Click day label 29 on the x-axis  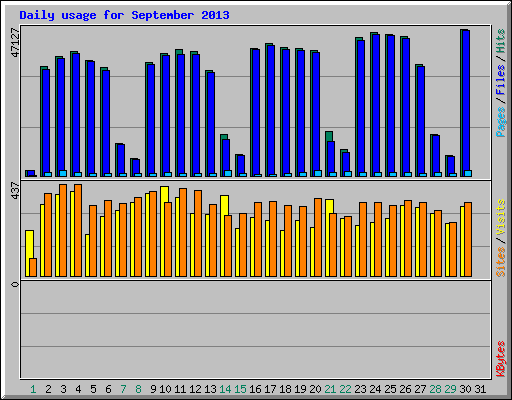coord(450,389)
